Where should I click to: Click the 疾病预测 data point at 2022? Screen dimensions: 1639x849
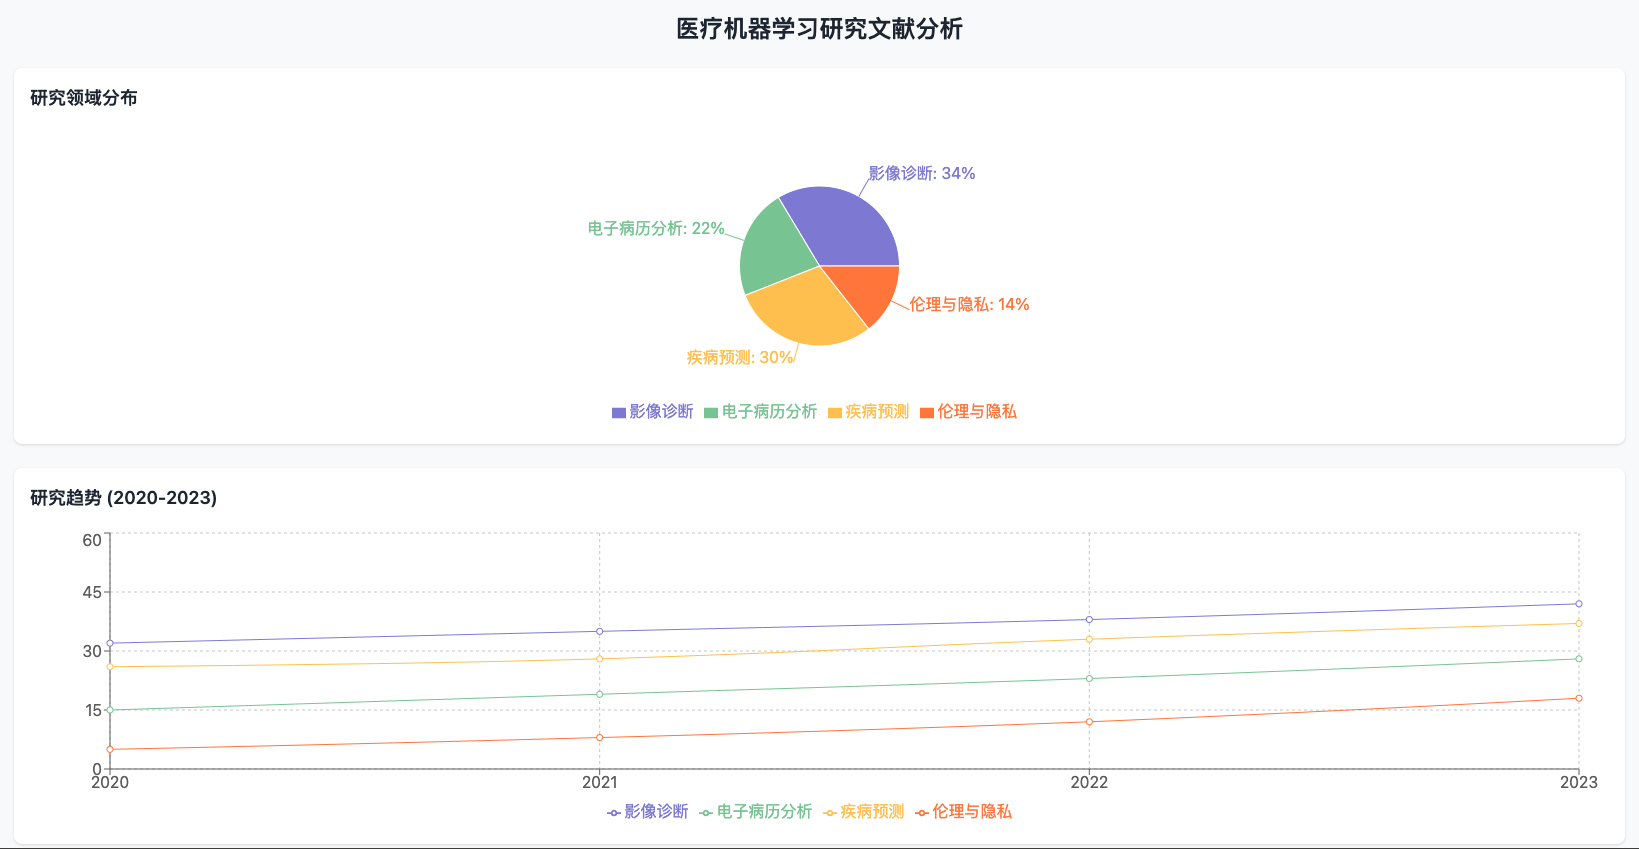click(1089, 639)
